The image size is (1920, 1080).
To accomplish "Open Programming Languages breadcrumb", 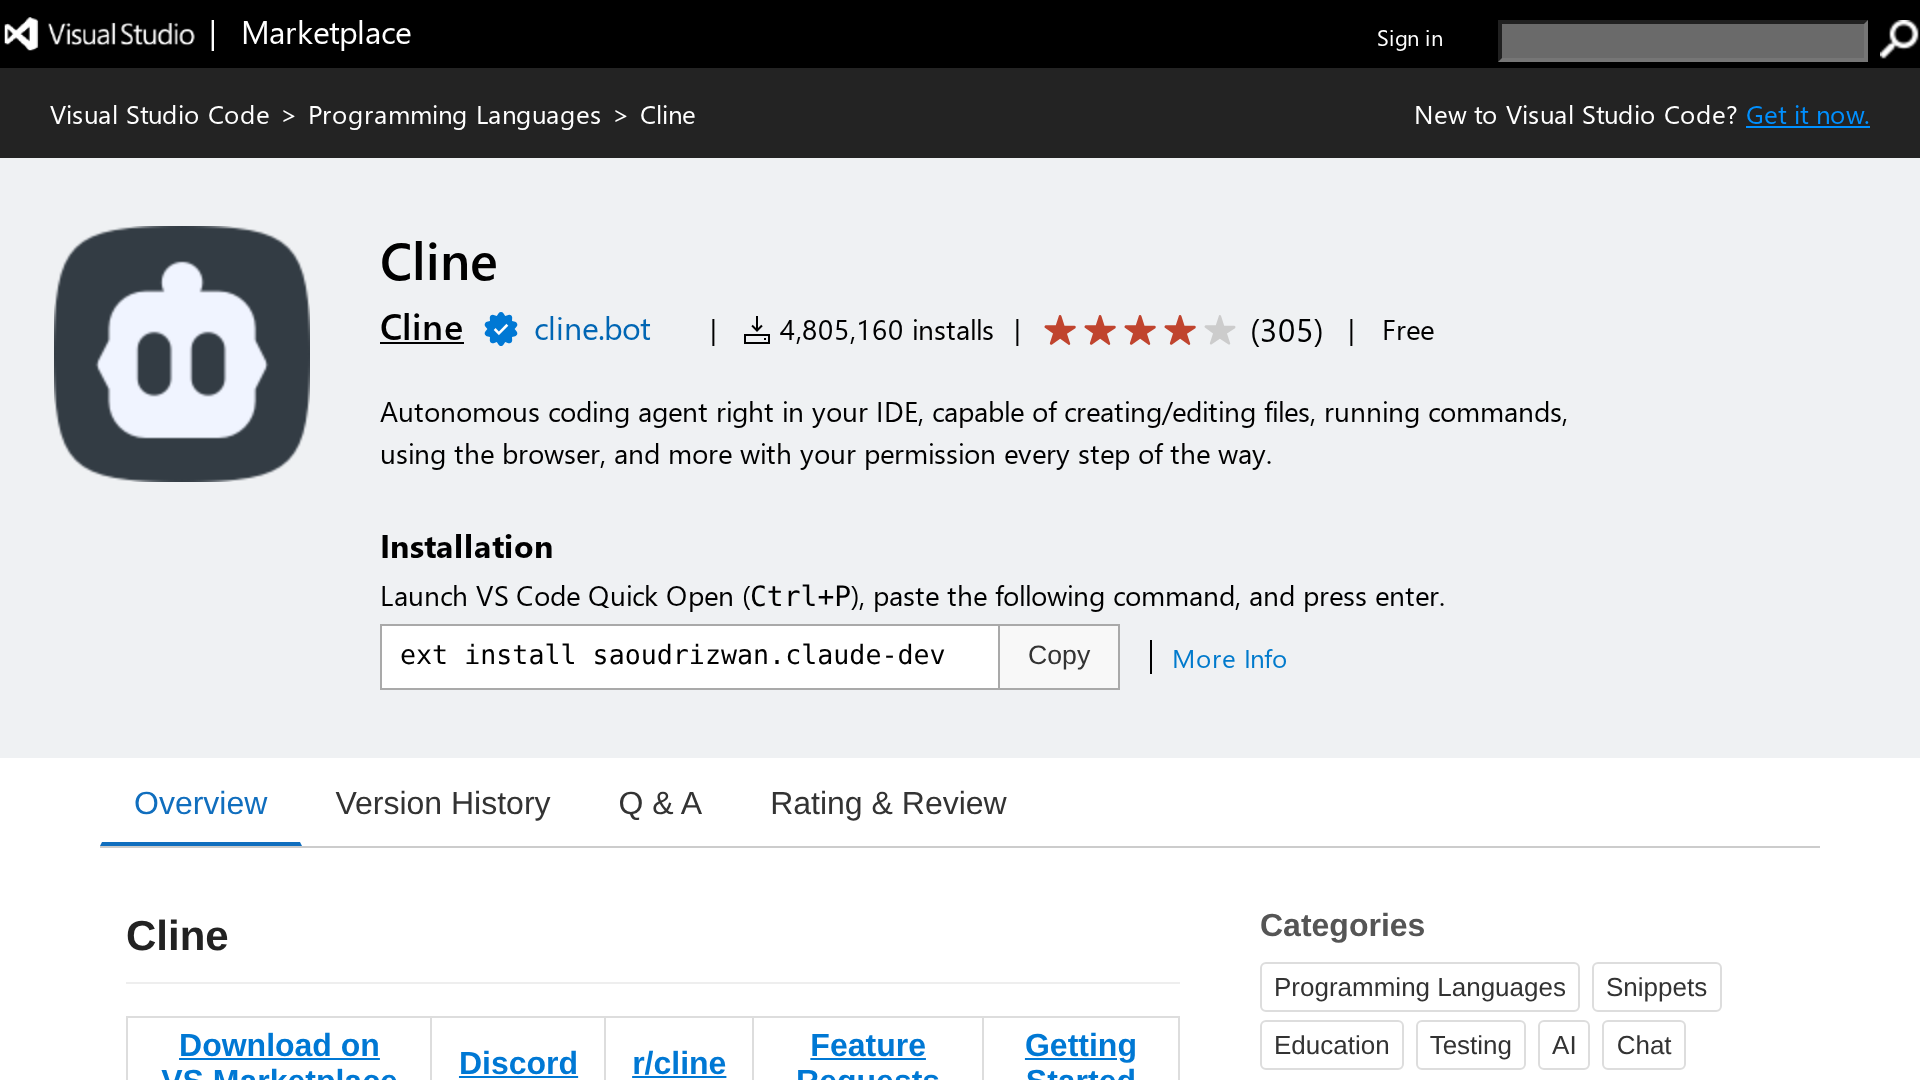I will click(454, 115).
